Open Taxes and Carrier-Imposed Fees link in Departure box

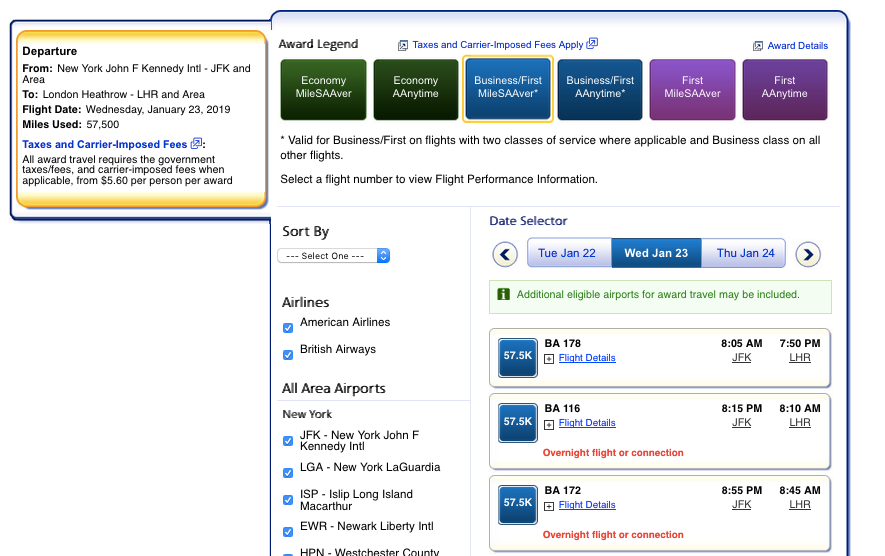point(104,144)
